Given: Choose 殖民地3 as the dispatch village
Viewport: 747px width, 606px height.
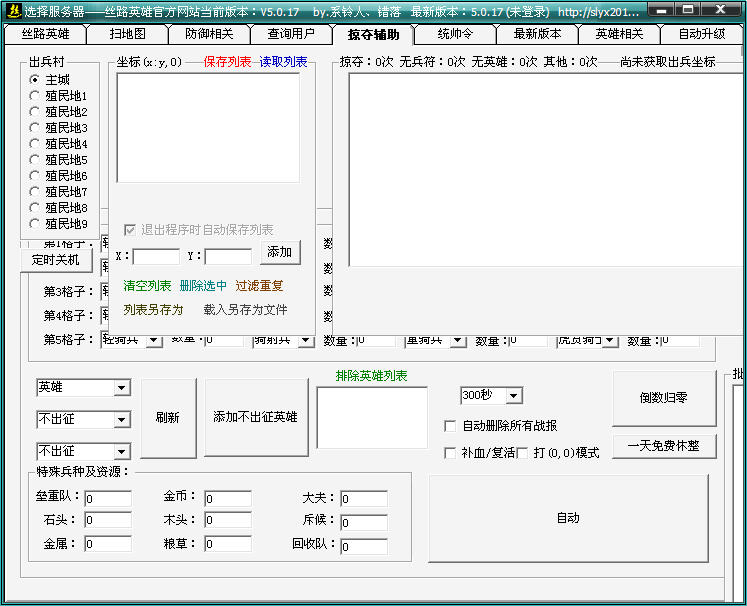Looking at the screenshot, I should 35,128.
